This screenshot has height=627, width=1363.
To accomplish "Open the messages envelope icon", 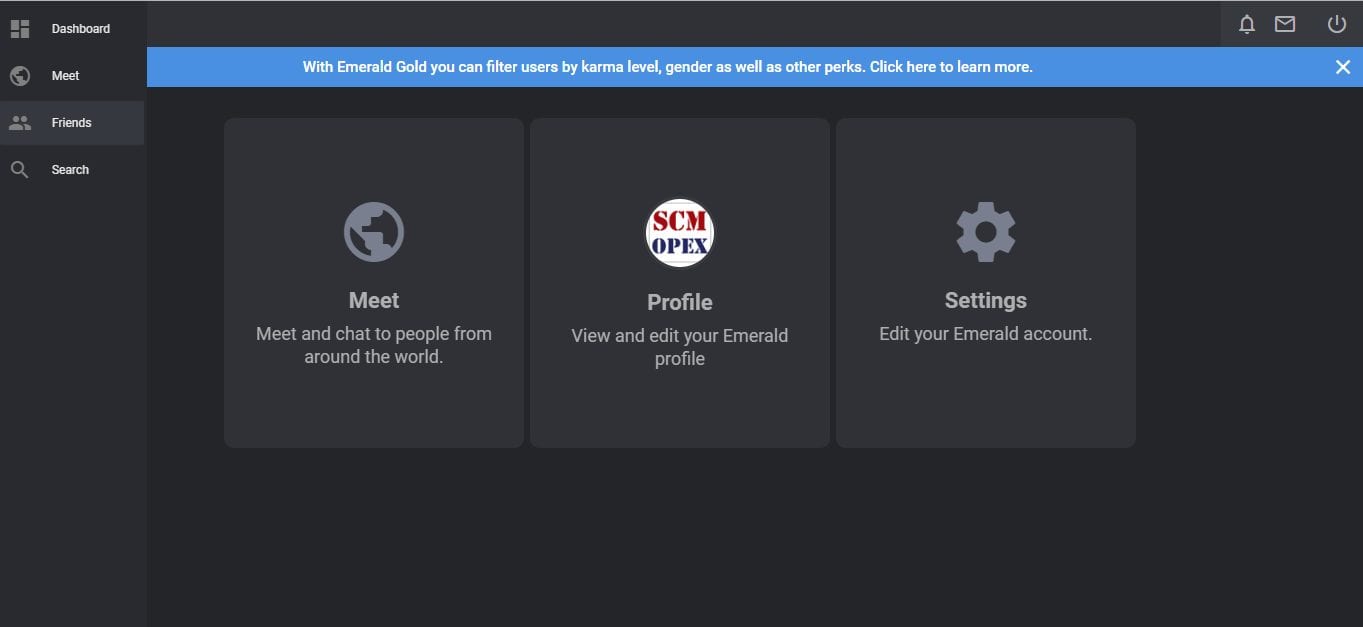I will point(1285,24).
